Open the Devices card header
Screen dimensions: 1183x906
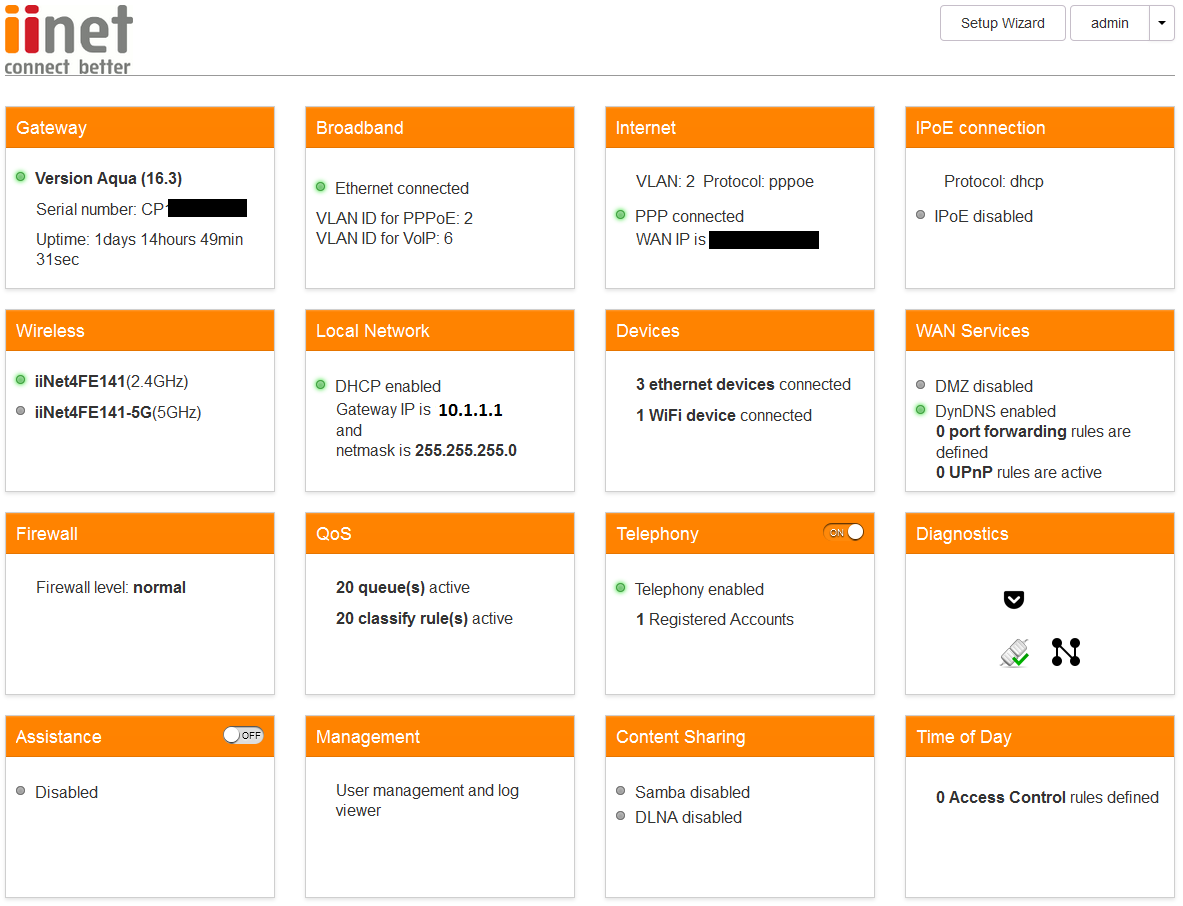(739, 330)
